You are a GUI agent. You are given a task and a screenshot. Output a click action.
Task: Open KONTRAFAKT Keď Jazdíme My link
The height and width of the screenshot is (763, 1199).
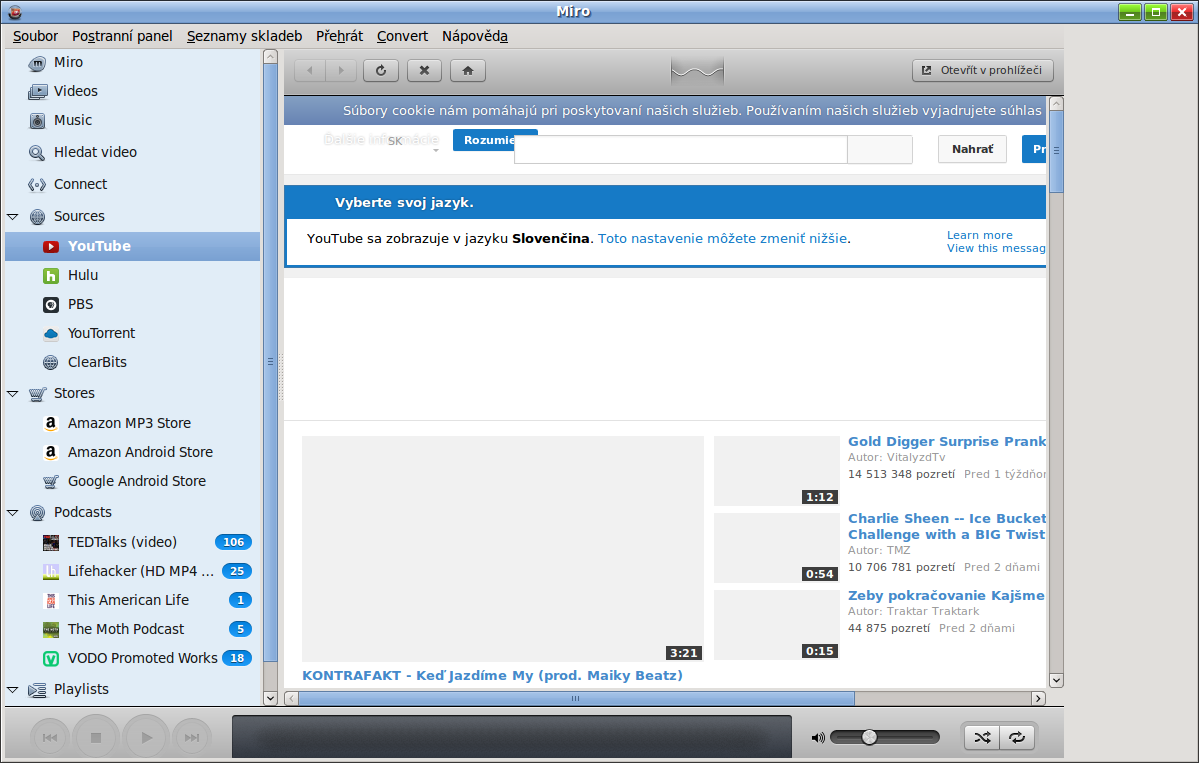(492, 675)
